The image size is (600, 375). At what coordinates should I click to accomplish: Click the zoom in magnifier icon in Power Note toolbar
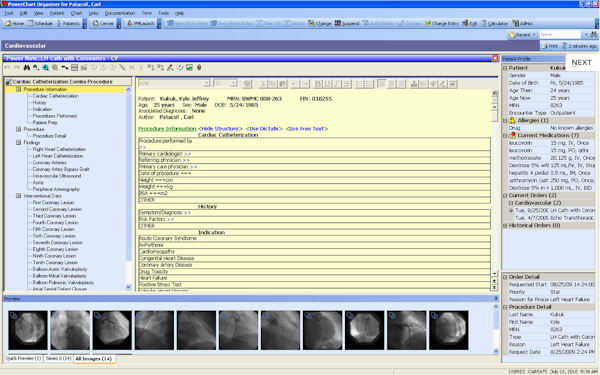click(46, 68)
